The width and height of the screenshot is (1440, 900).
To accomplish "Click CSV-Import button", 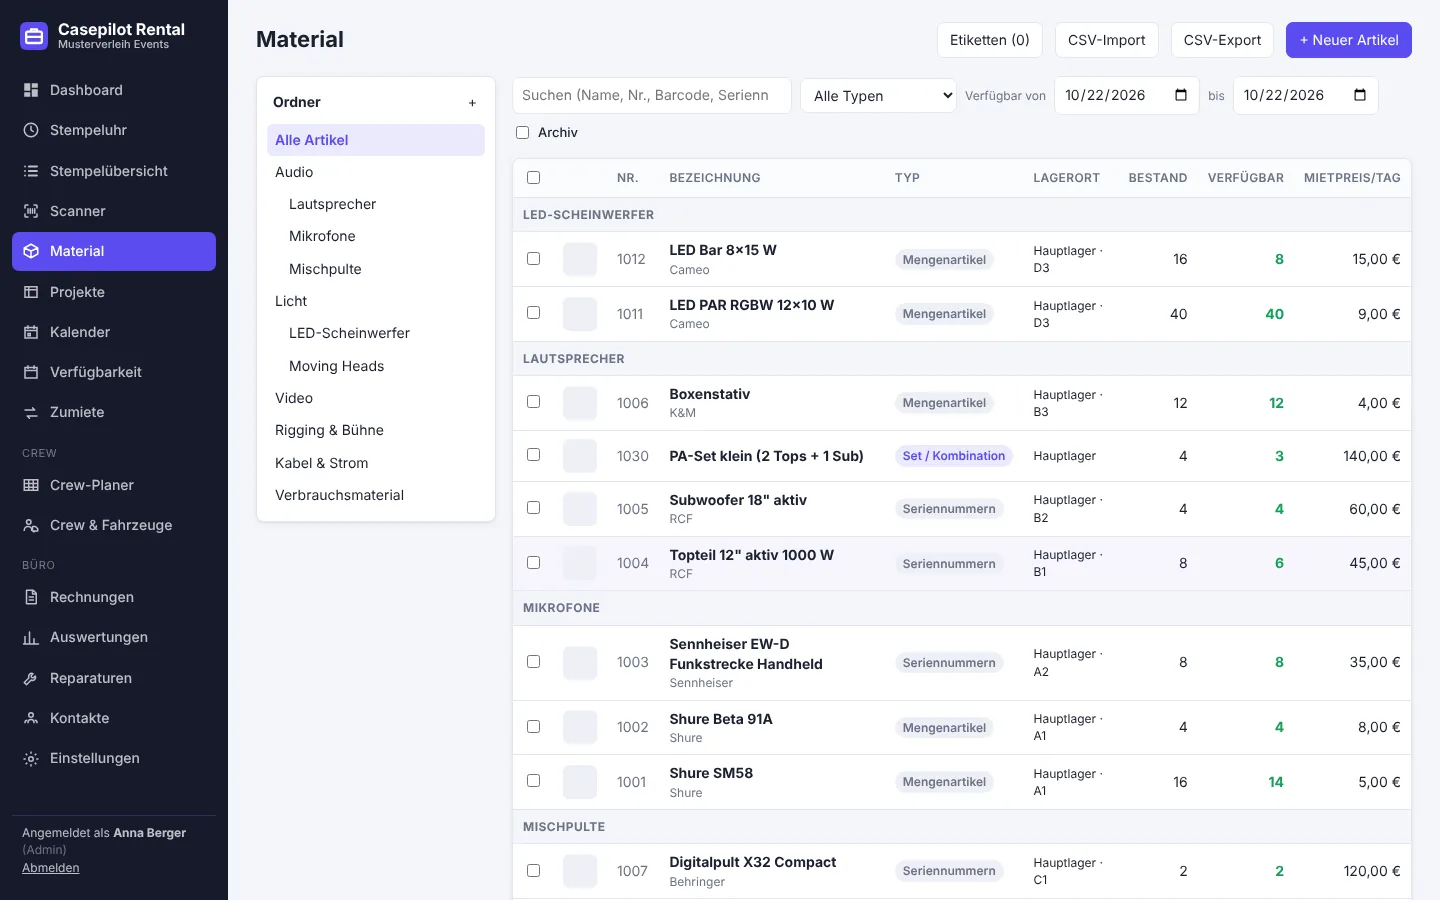I will click(1106, 40).
